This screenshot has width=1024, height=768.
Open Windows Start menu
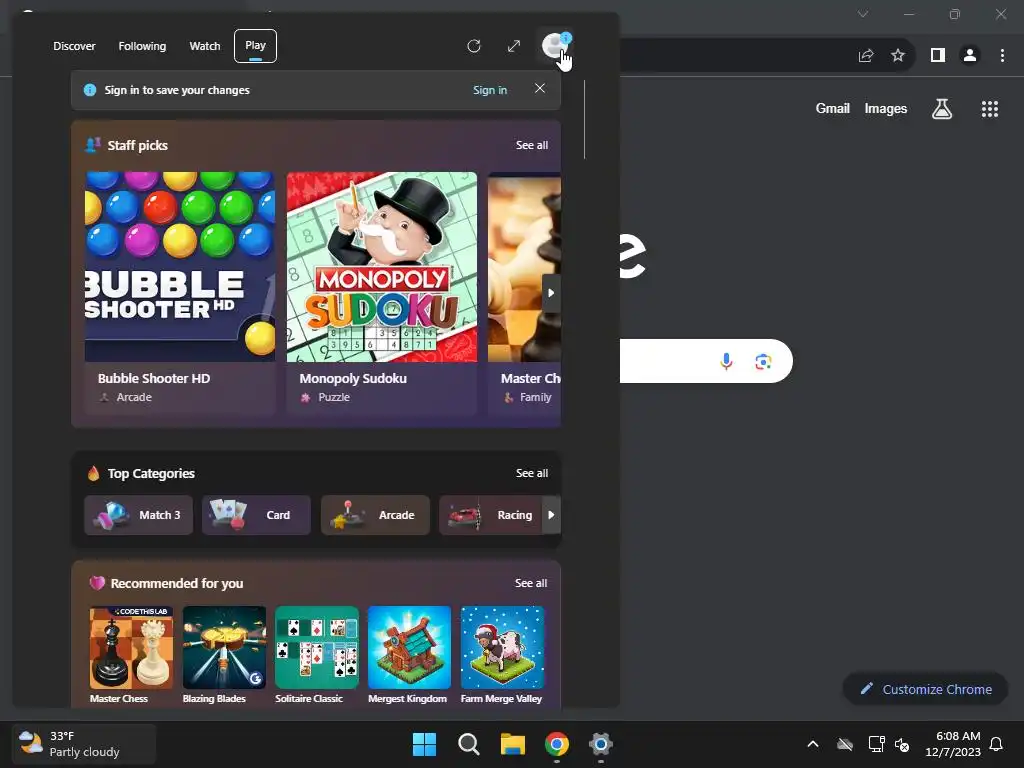(x=424, y=744)
